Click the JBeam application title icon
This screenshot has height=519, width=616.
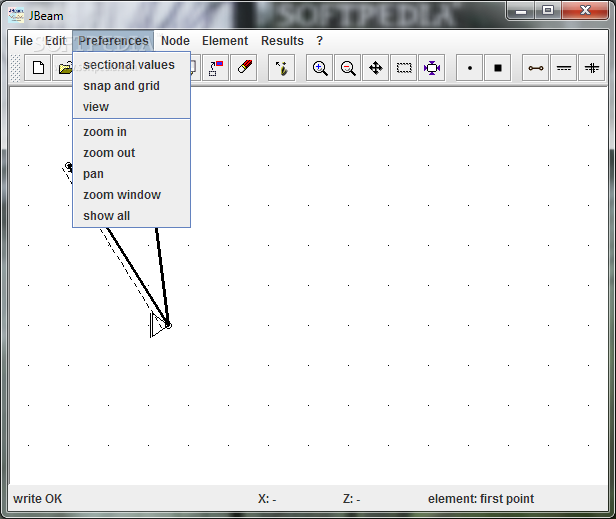tap(16, 16)
